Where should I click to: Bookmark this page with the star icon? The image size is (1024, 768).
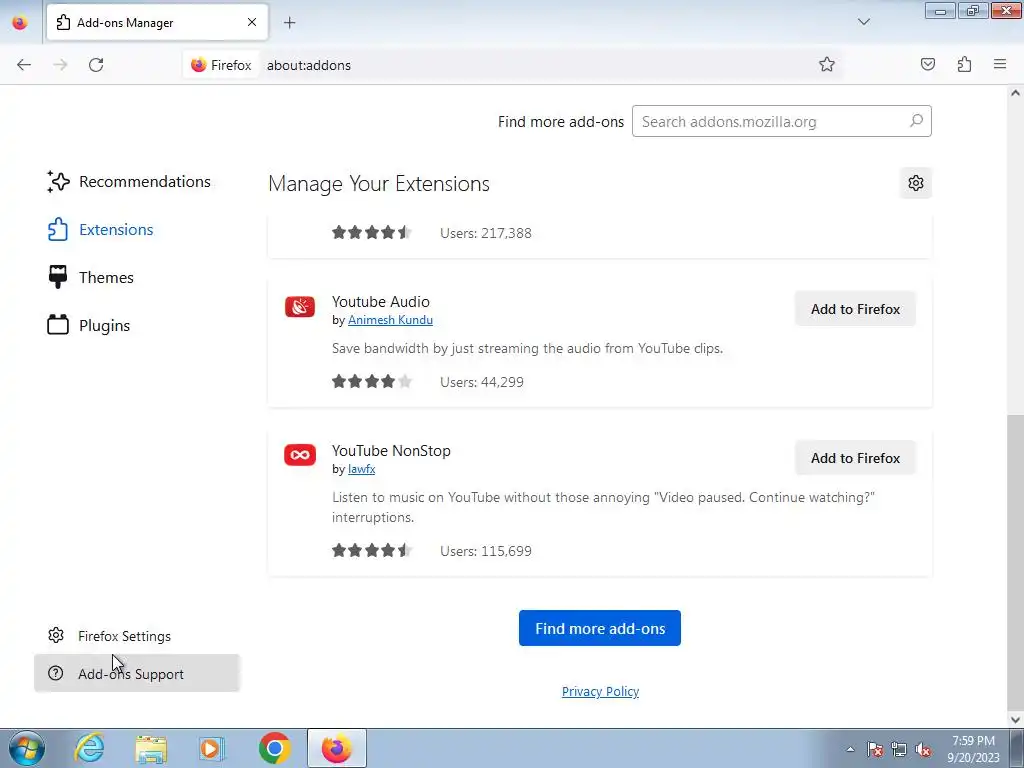pos(827,64)
